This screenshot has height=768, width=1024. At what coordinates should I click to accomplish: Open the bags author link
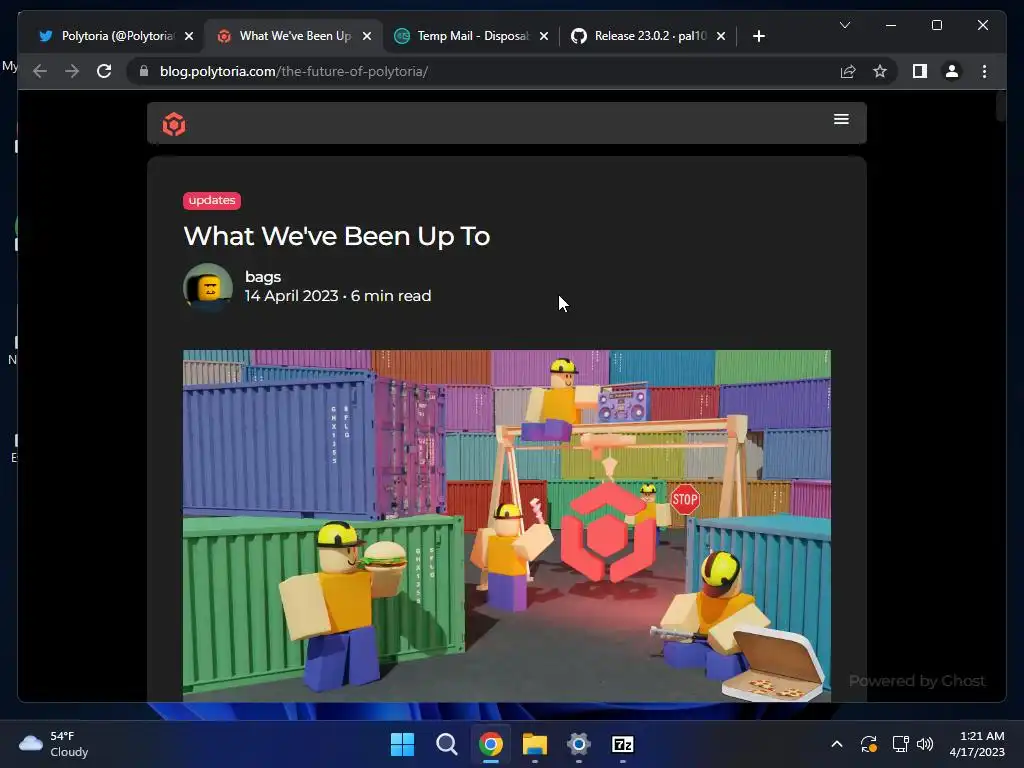click(263, 277)
